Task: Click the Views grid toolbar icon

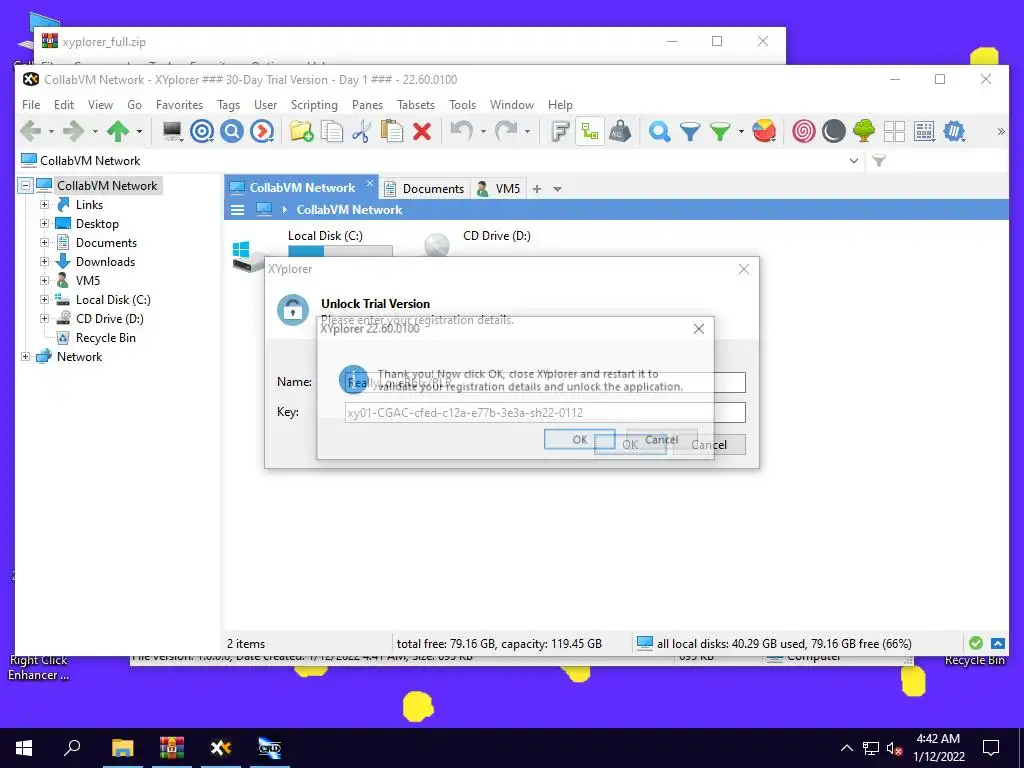Action: 924,131
